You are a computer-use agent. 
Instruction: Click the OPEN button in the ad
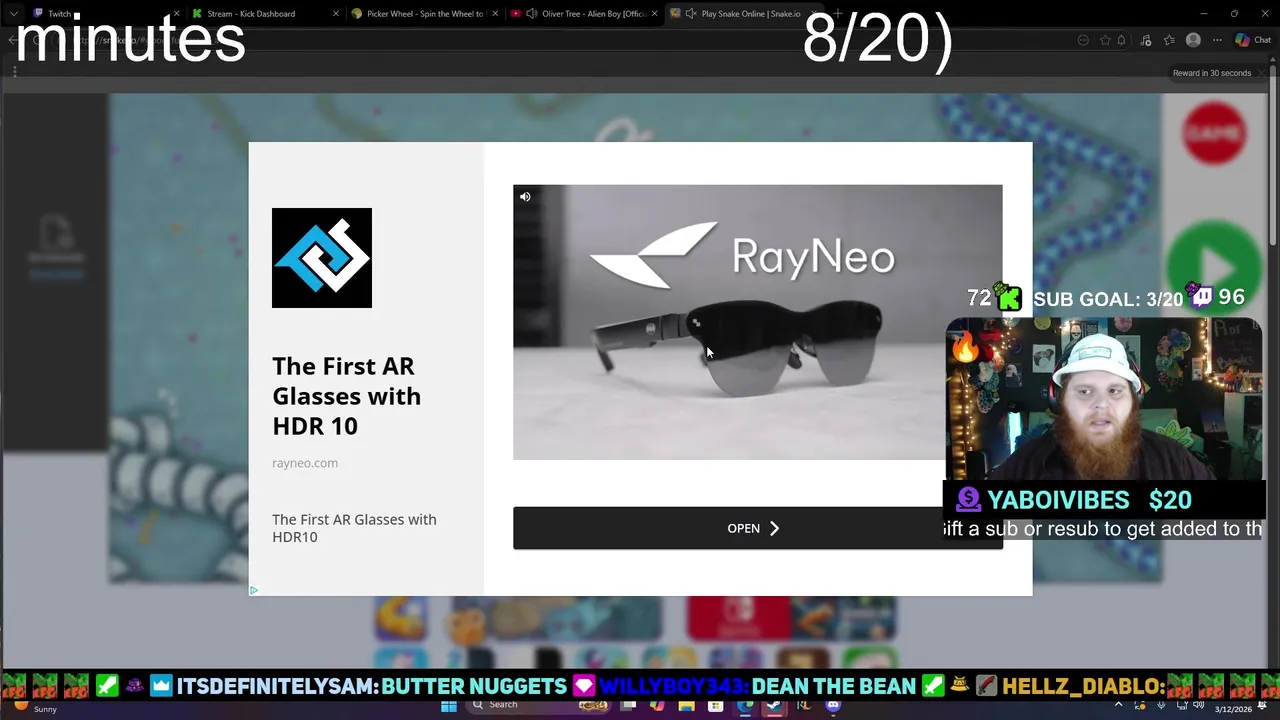click(x=757, y=528)
